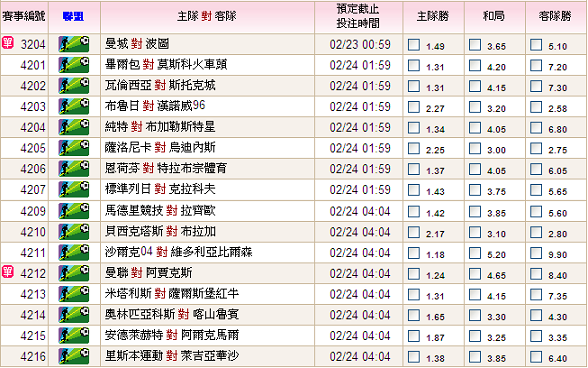Click the 賽事編號 column header
Image resolution: width=588 pixels, height=368 pixels.
24,16
